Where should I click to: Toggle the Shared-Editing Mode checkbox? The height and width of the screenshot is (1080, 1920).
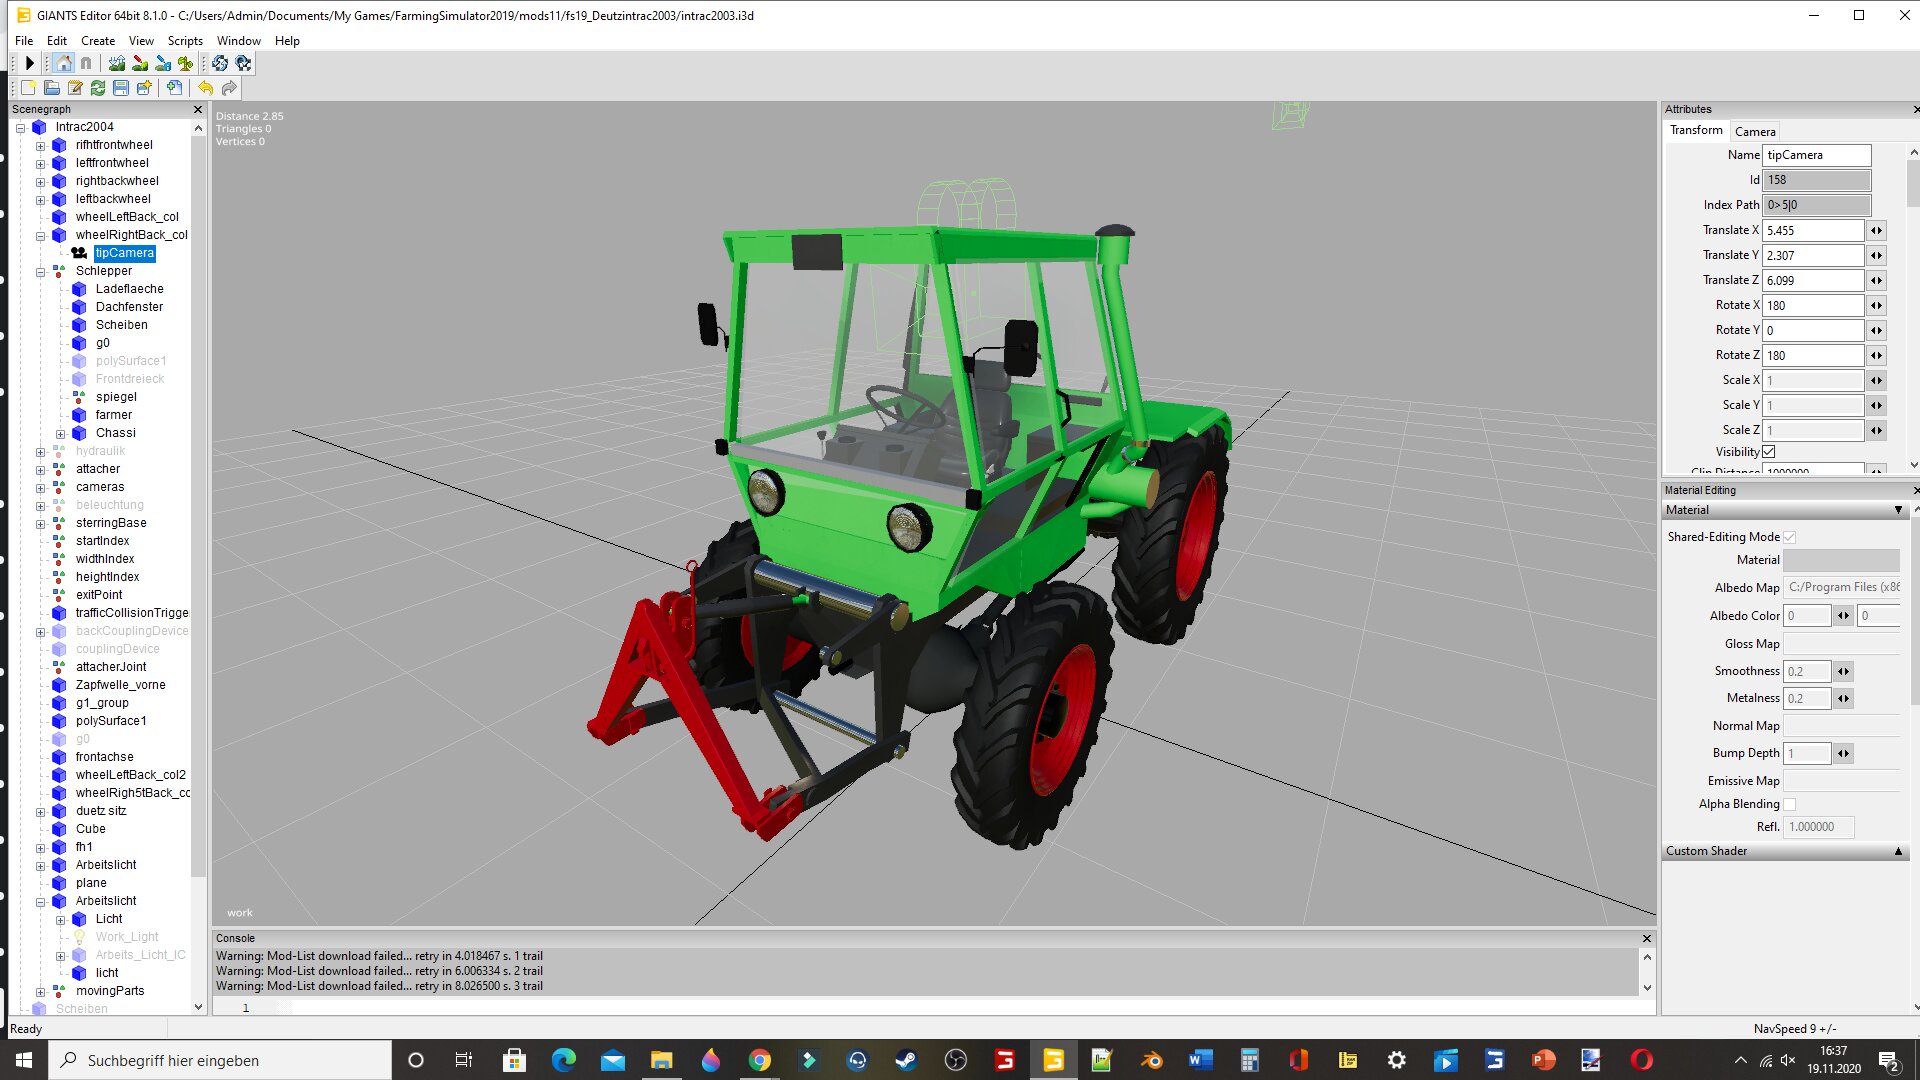[x=1789, y=537]
